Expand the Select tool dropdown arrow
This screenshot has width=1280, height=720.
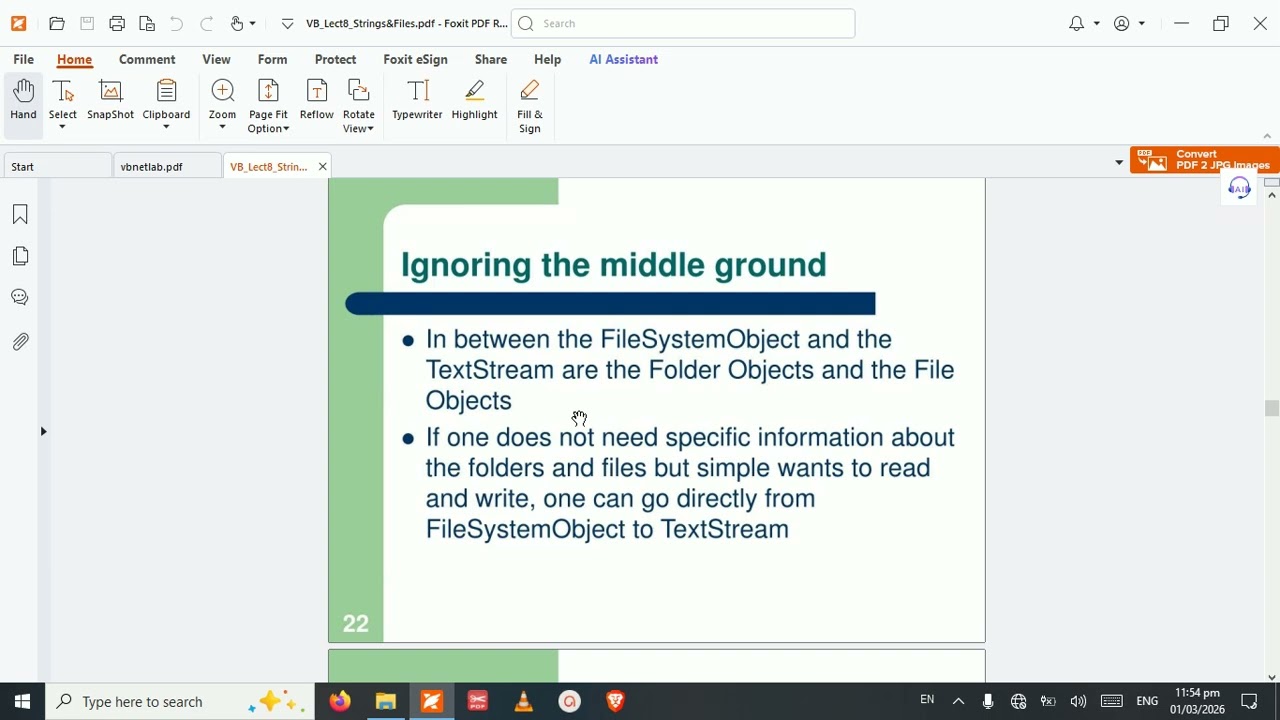(x=62, y=128)
